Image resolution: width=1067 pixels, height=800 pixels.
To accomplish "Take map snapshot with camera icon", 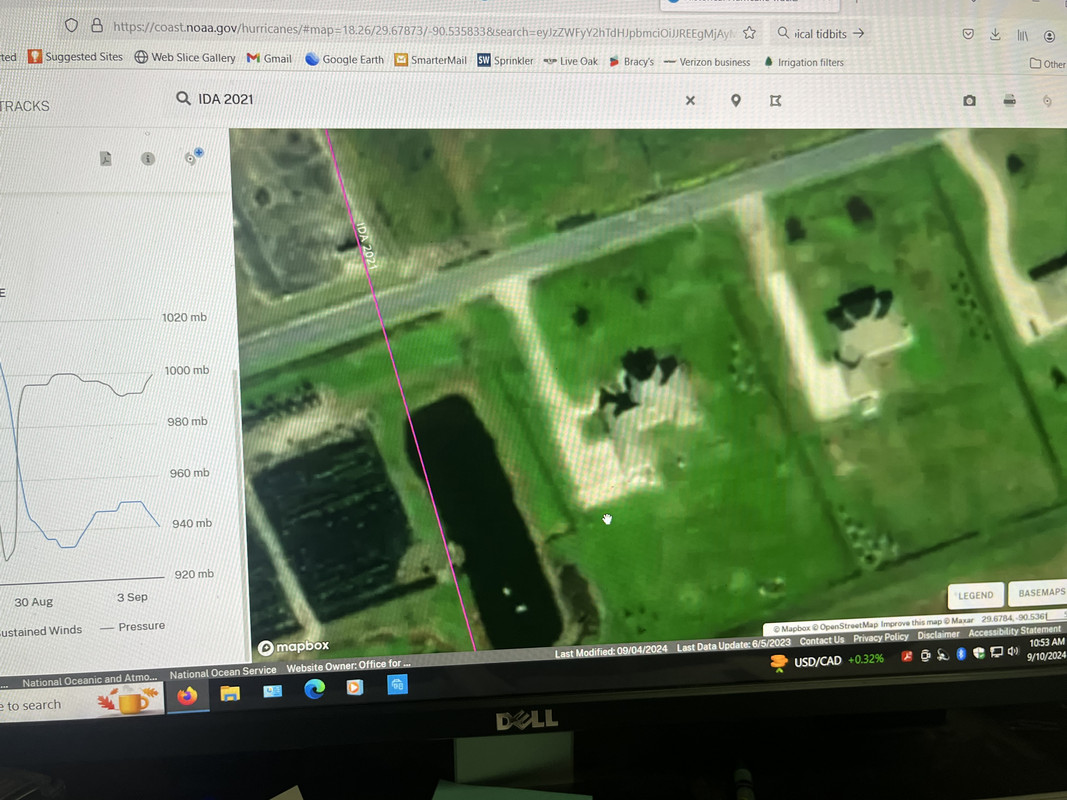I will click(970, 101).
